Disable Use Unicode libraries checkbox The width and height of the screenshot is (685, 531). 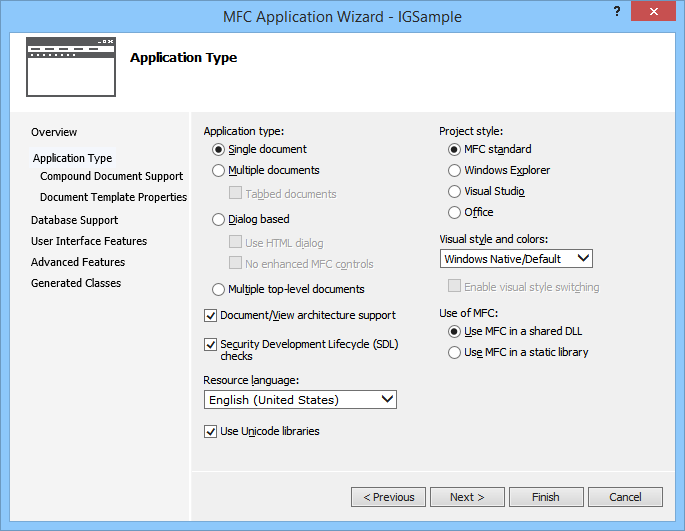211,432
